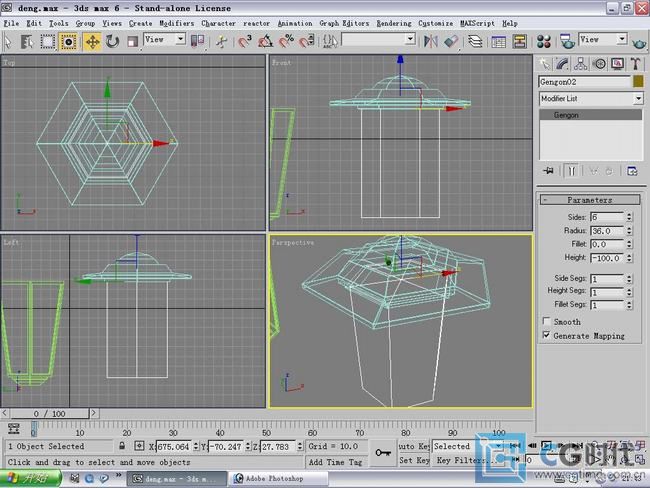Switch to Utilities command panel tab

[x=635, y=64]
